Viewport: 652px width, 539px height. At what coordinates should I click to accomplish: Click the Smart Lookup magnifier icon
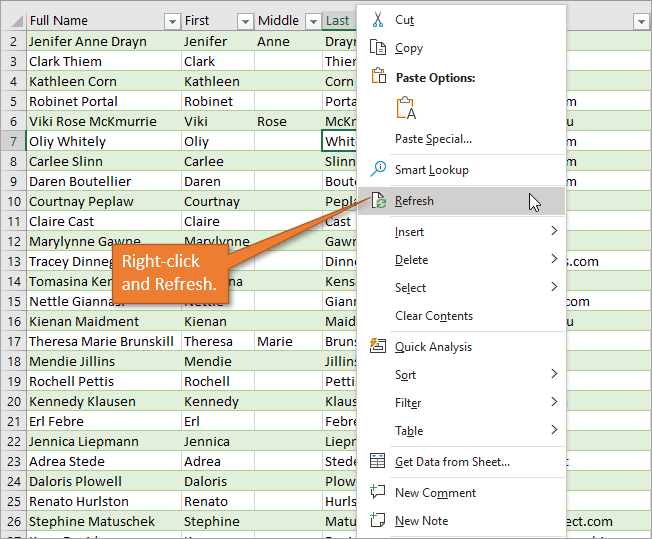(x=377, y=170)
